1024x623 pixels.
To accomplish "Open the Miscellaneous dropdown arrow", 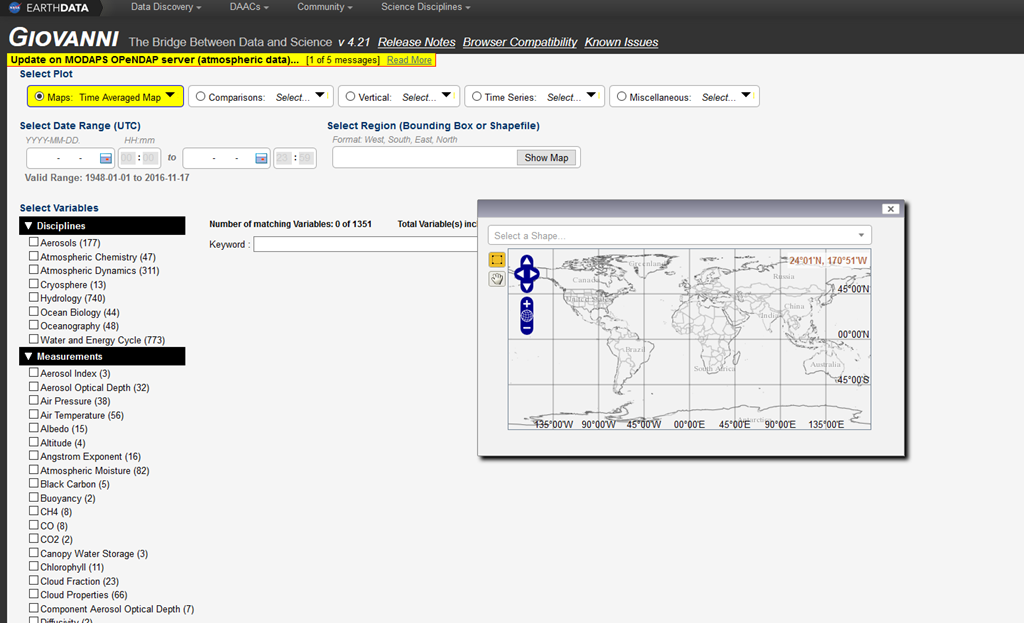I will [x=746, y=95].
